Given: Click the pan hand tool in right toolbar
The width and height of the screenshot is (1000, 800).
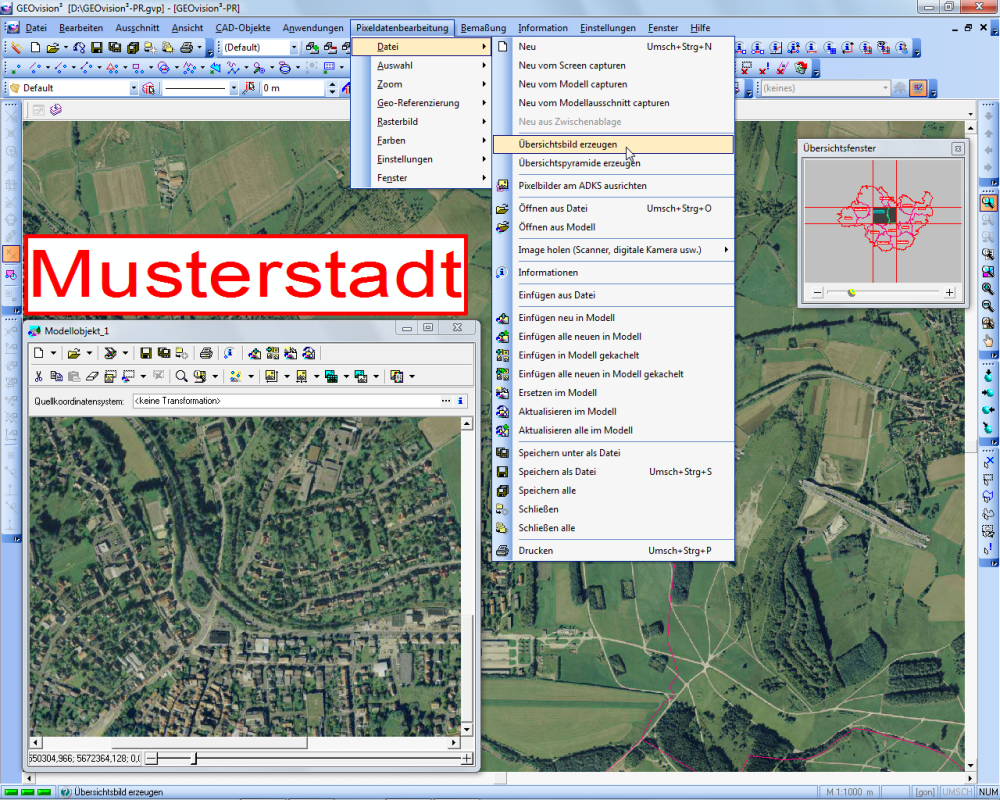Looking at the screenshot, I should 987,341.
